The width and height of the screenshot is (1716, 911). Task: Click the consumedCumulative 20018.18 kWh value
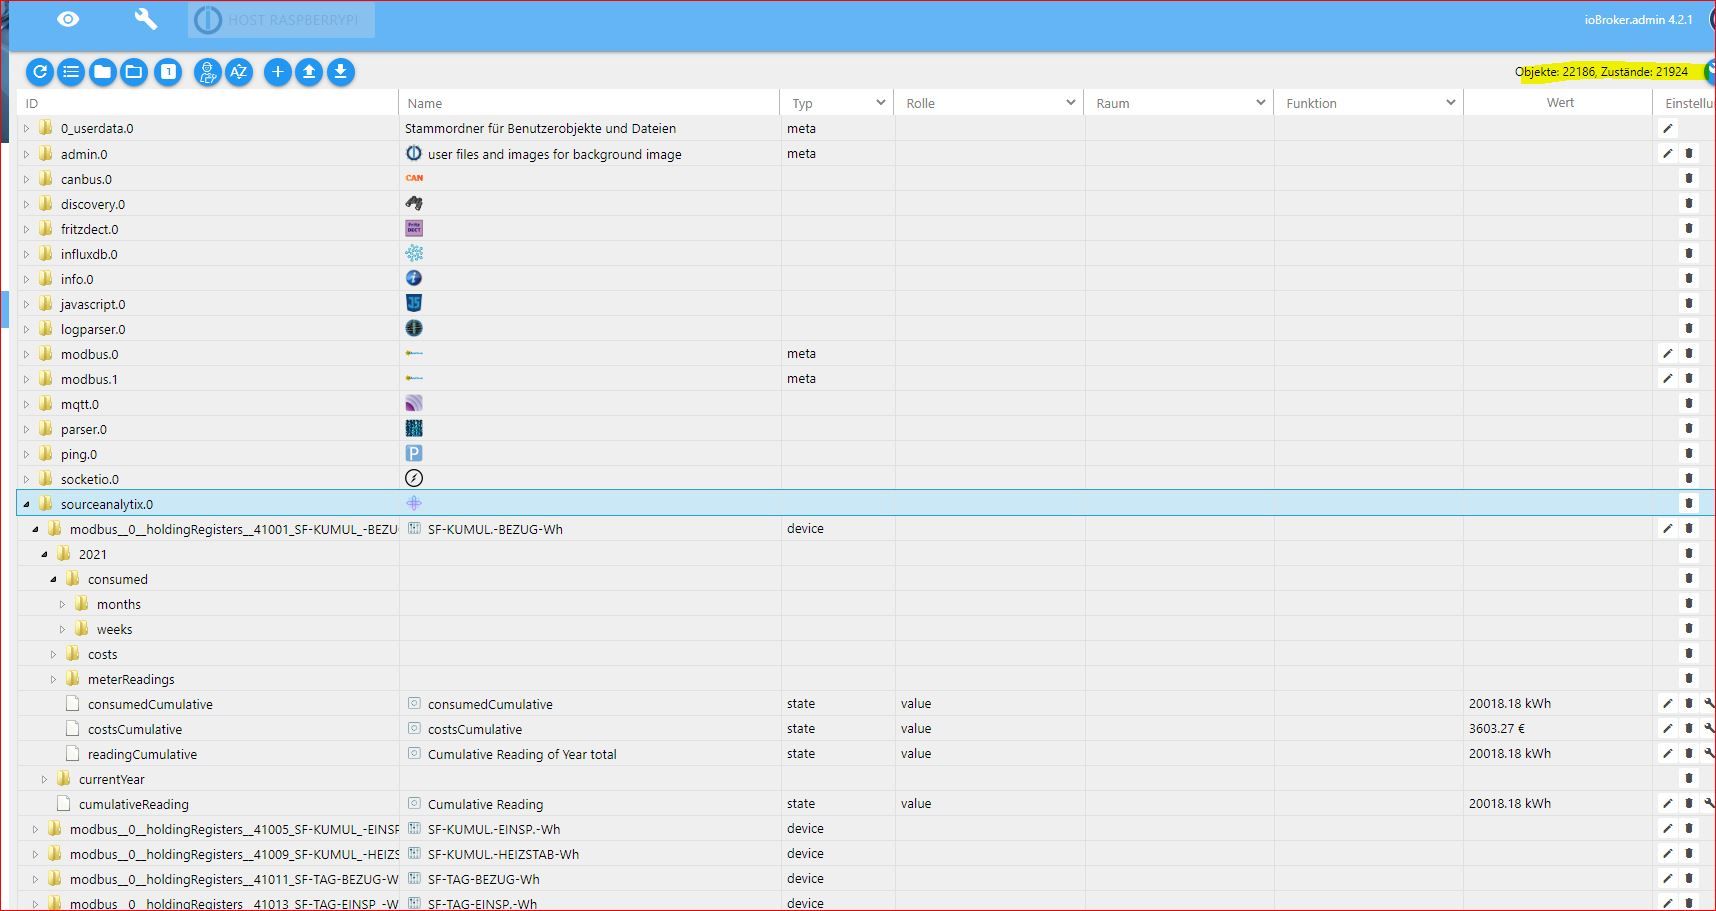tap(1510, 704)
